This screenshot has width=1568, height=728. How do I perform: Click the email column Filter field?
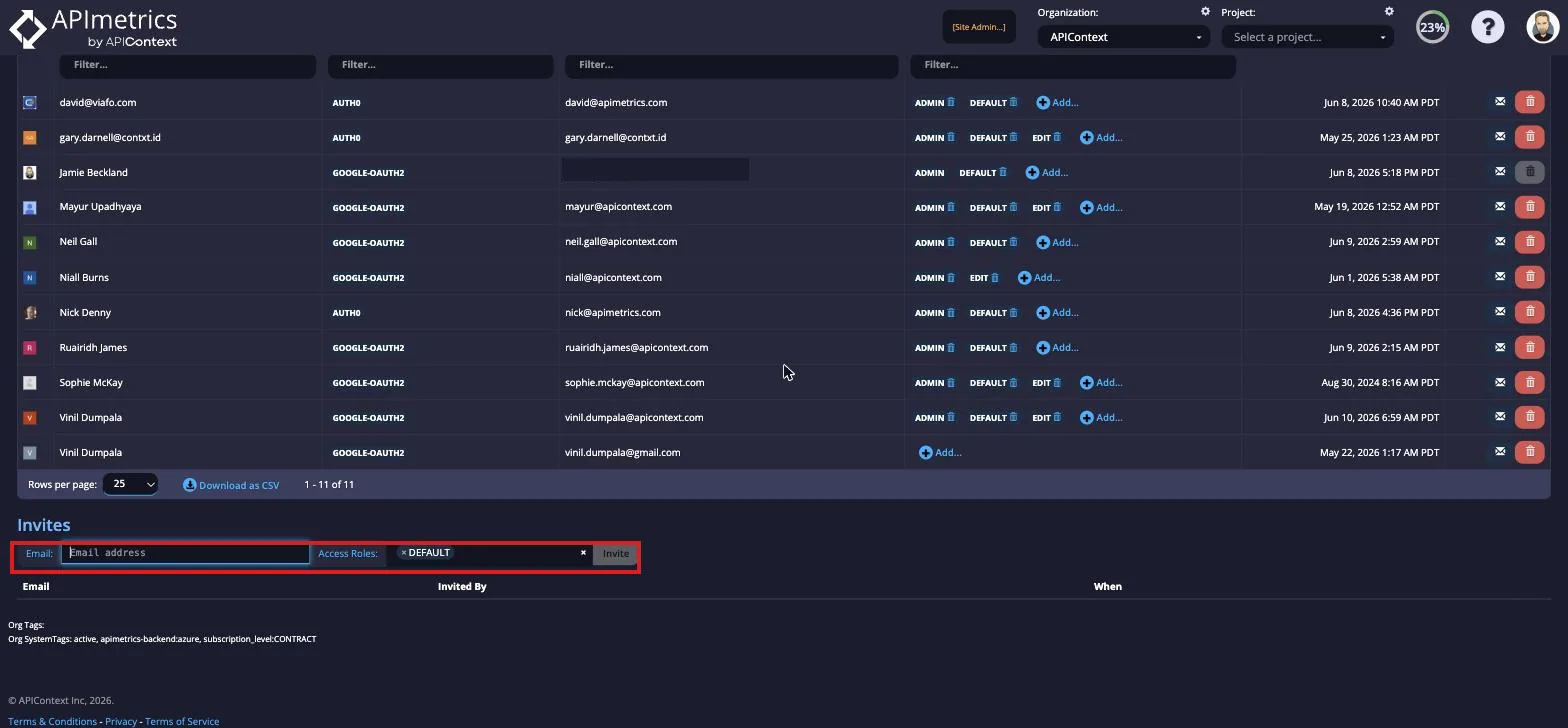click(x=731, y=65)
